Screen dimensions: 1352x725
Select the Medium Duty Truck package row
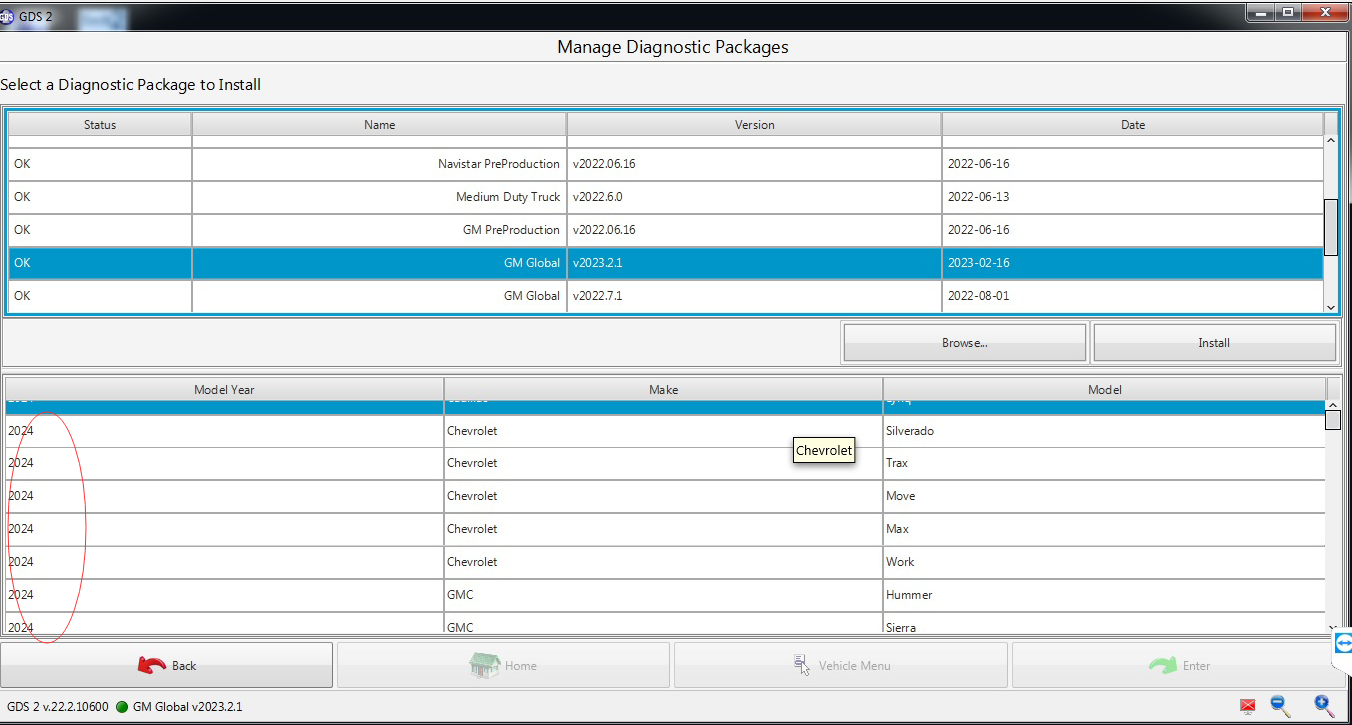(666, 197)
